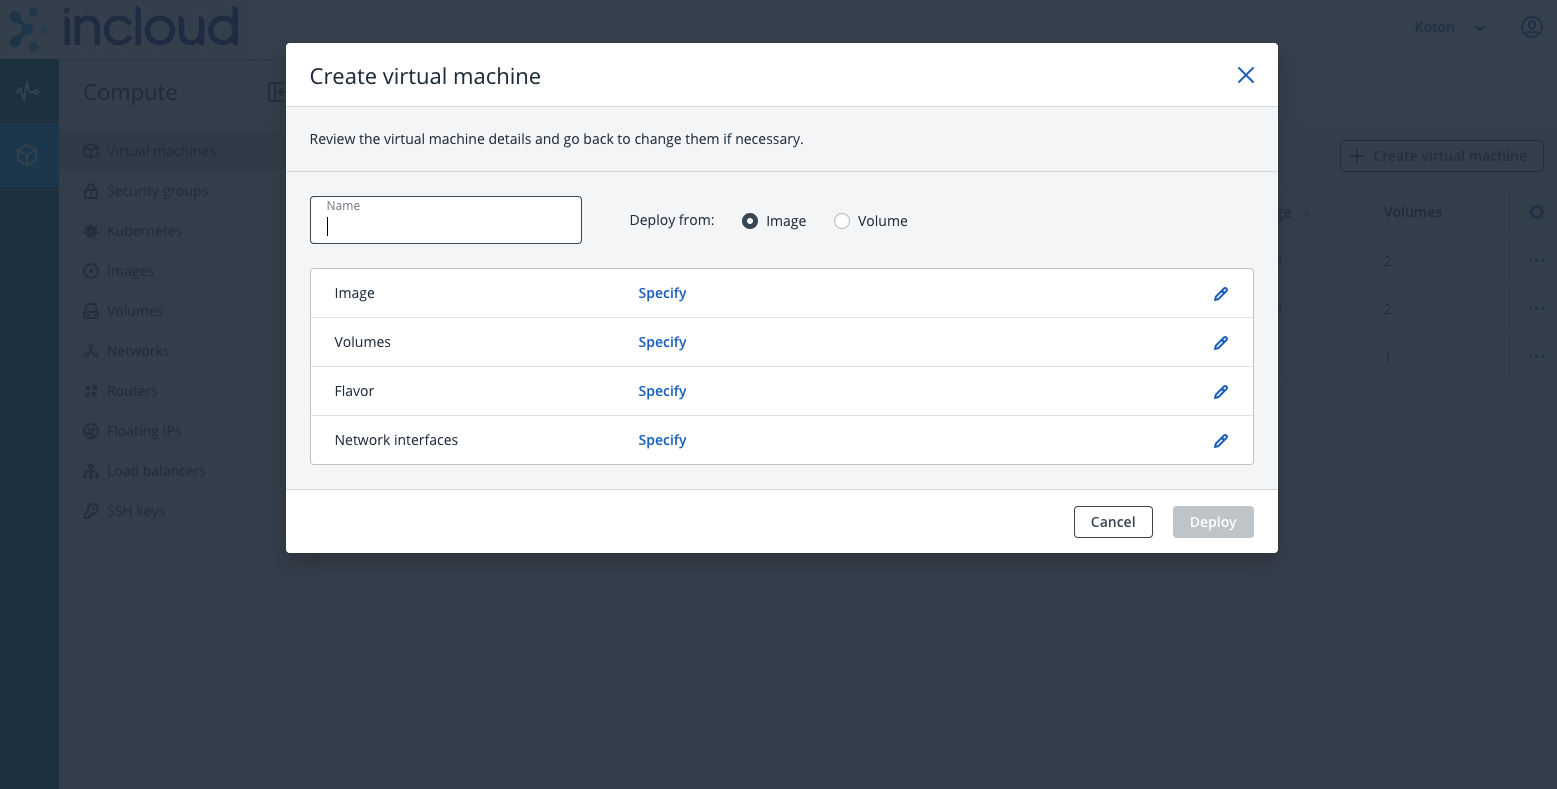The image size is (1557, 789).
Task: Choose Volume as deploy source
Action: pos(842,221)
